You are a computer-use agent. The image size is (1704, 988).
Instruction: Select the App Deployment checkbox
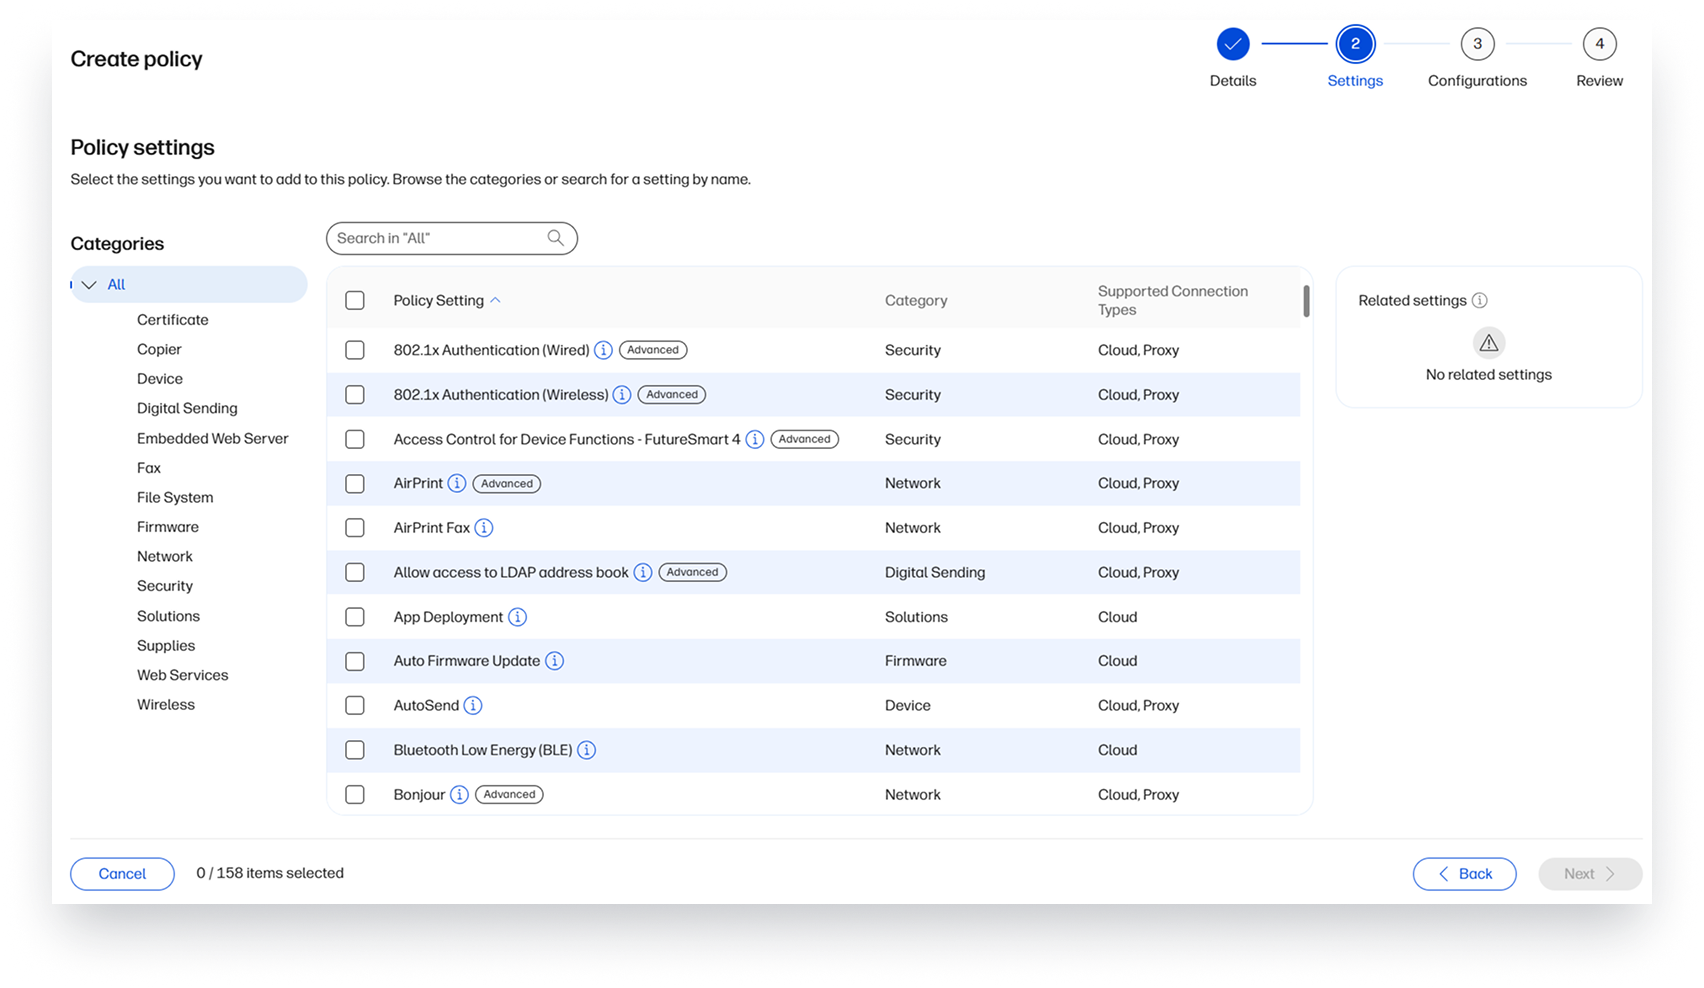[355, 617]
